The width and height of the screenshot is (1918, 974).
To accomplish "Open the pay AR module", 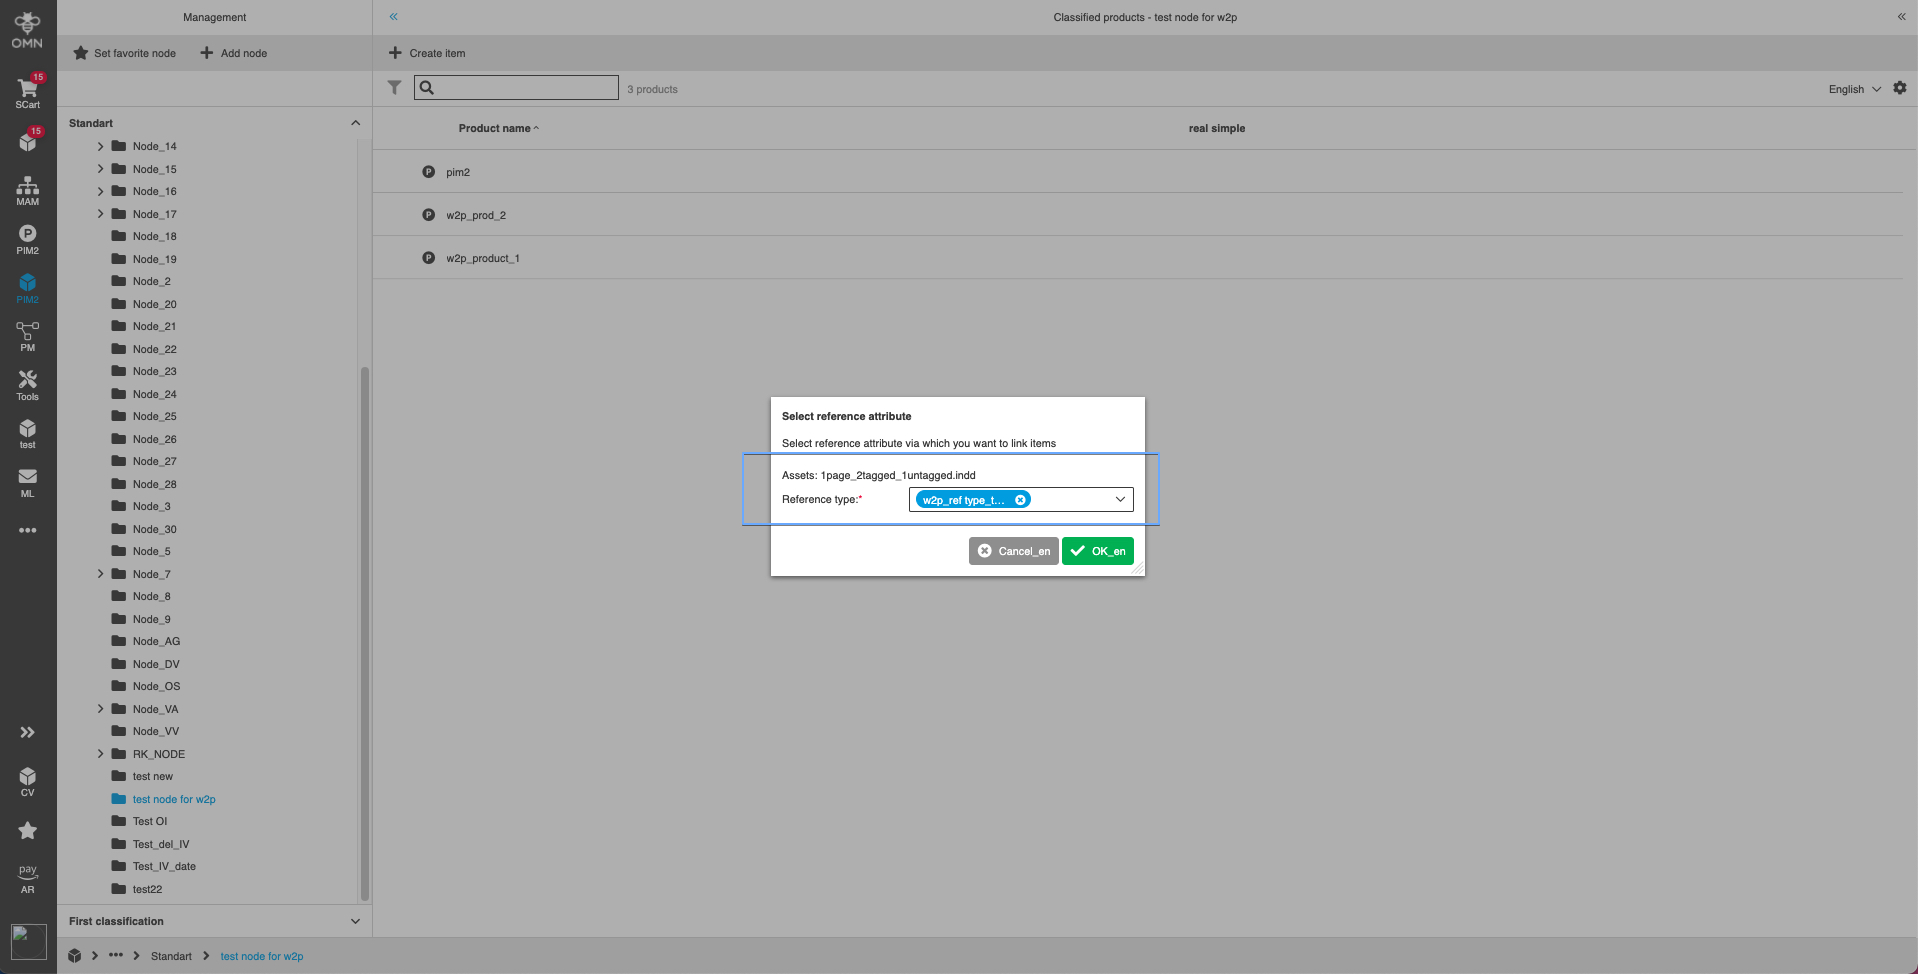I will pos(27,876).
